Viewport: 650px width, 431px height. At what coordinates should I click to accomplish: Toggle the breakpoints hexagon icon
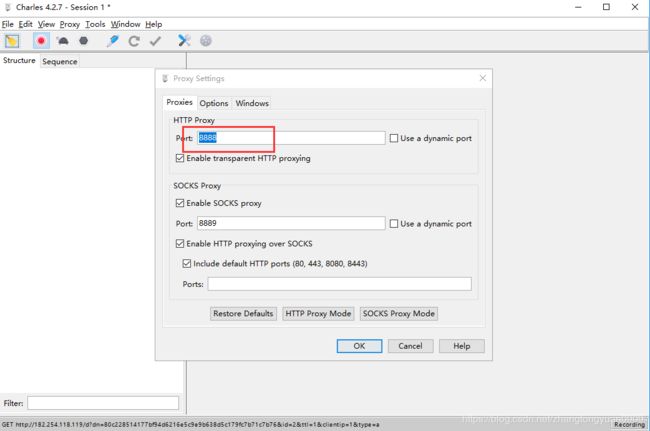(x=84, y=41)
